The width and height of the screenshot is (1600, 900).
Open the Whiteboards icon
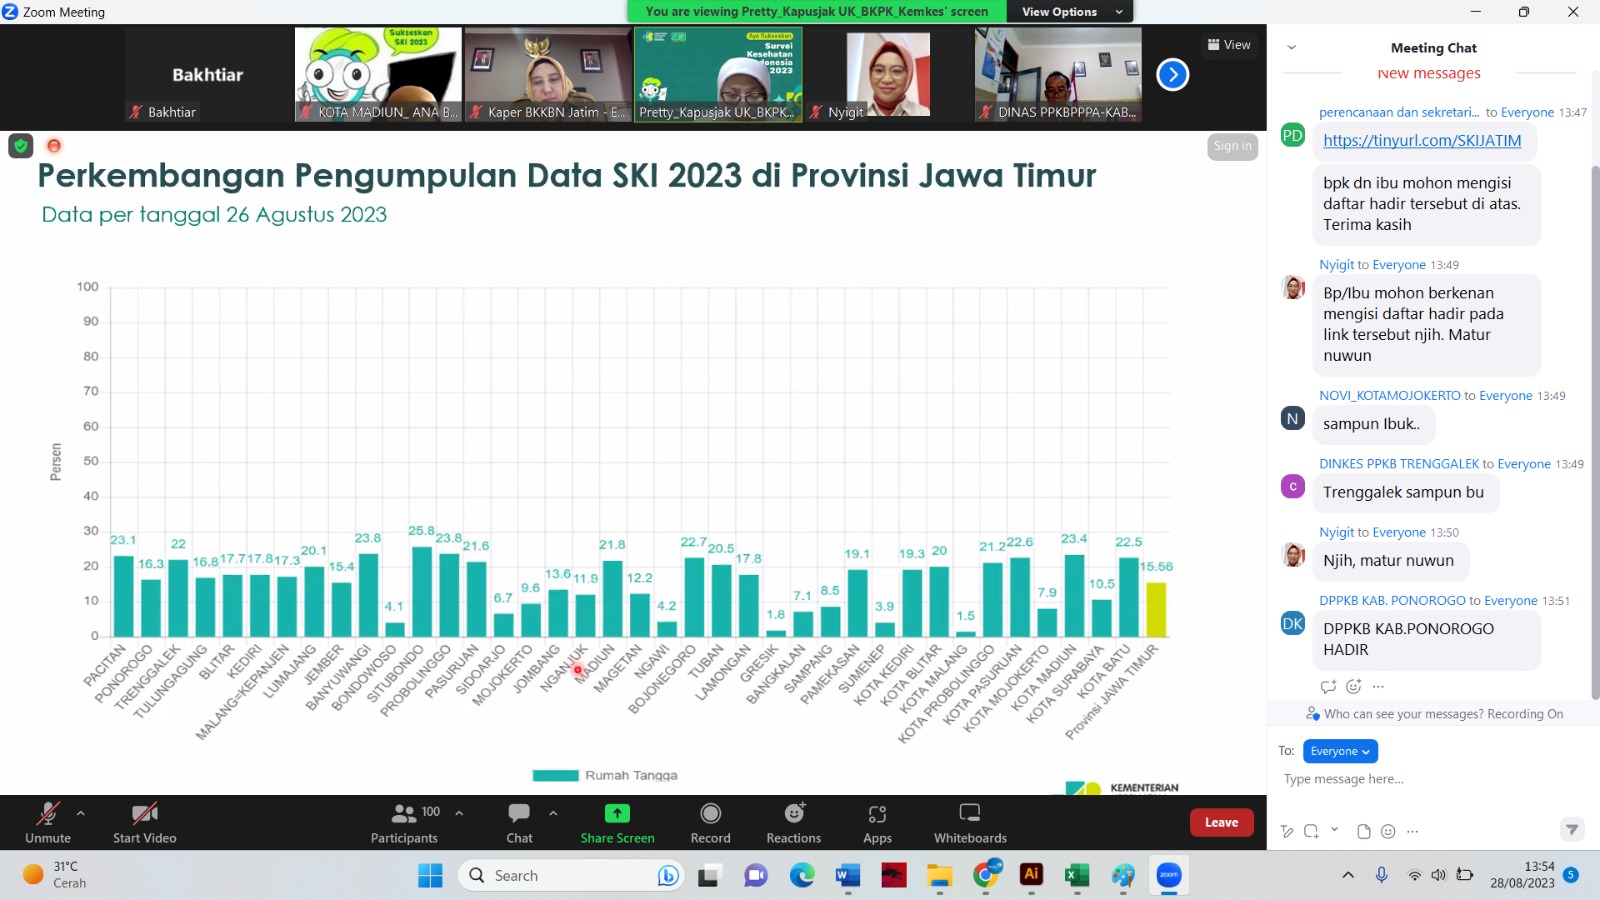pyautogui.click(x=970, y=814)
